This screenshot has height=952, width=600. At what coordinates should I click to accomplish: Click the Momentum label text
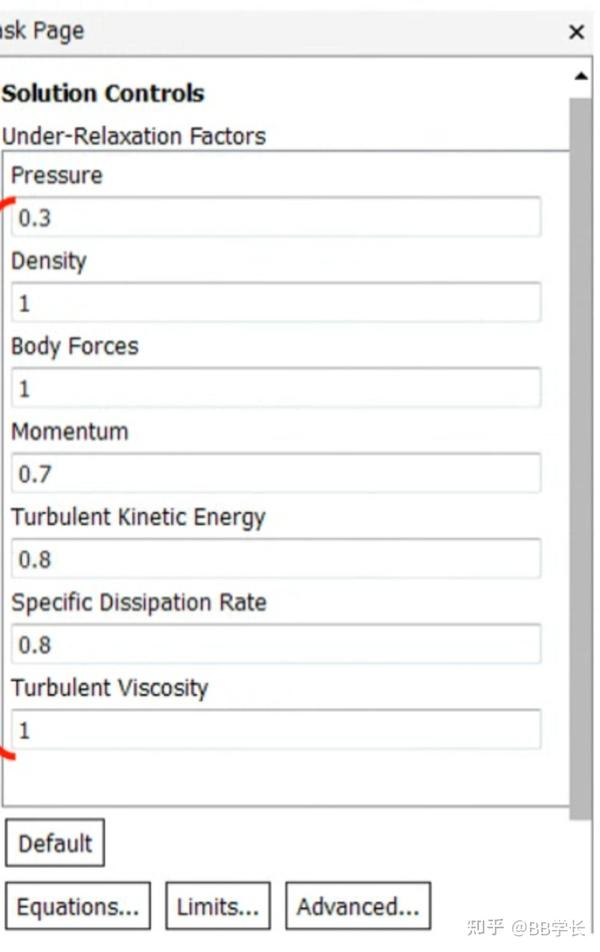pos(70,432)
